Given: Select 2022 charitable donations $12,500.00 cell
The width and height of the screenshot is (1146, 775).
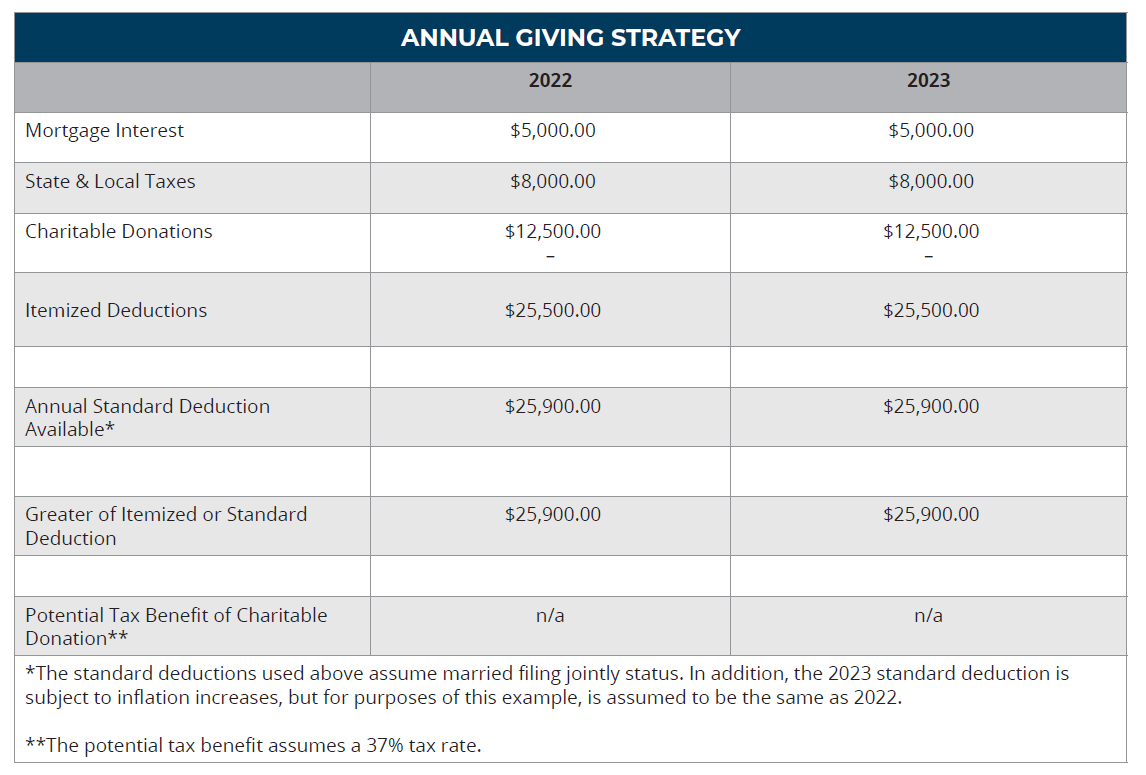Looking at the screenshot, I should point(552,232).
